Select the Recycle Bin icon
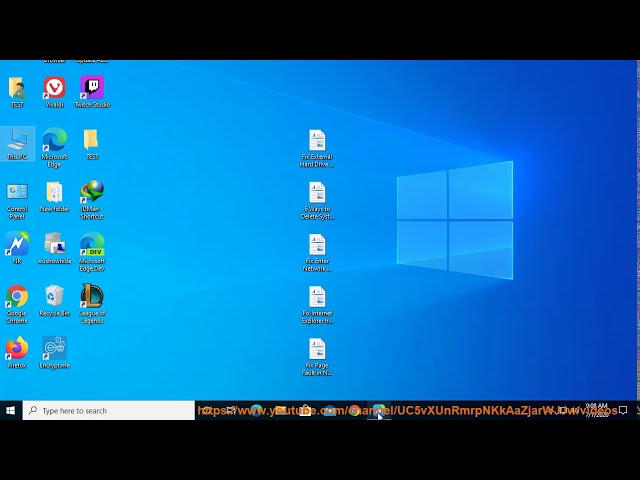 click(54, 300)
